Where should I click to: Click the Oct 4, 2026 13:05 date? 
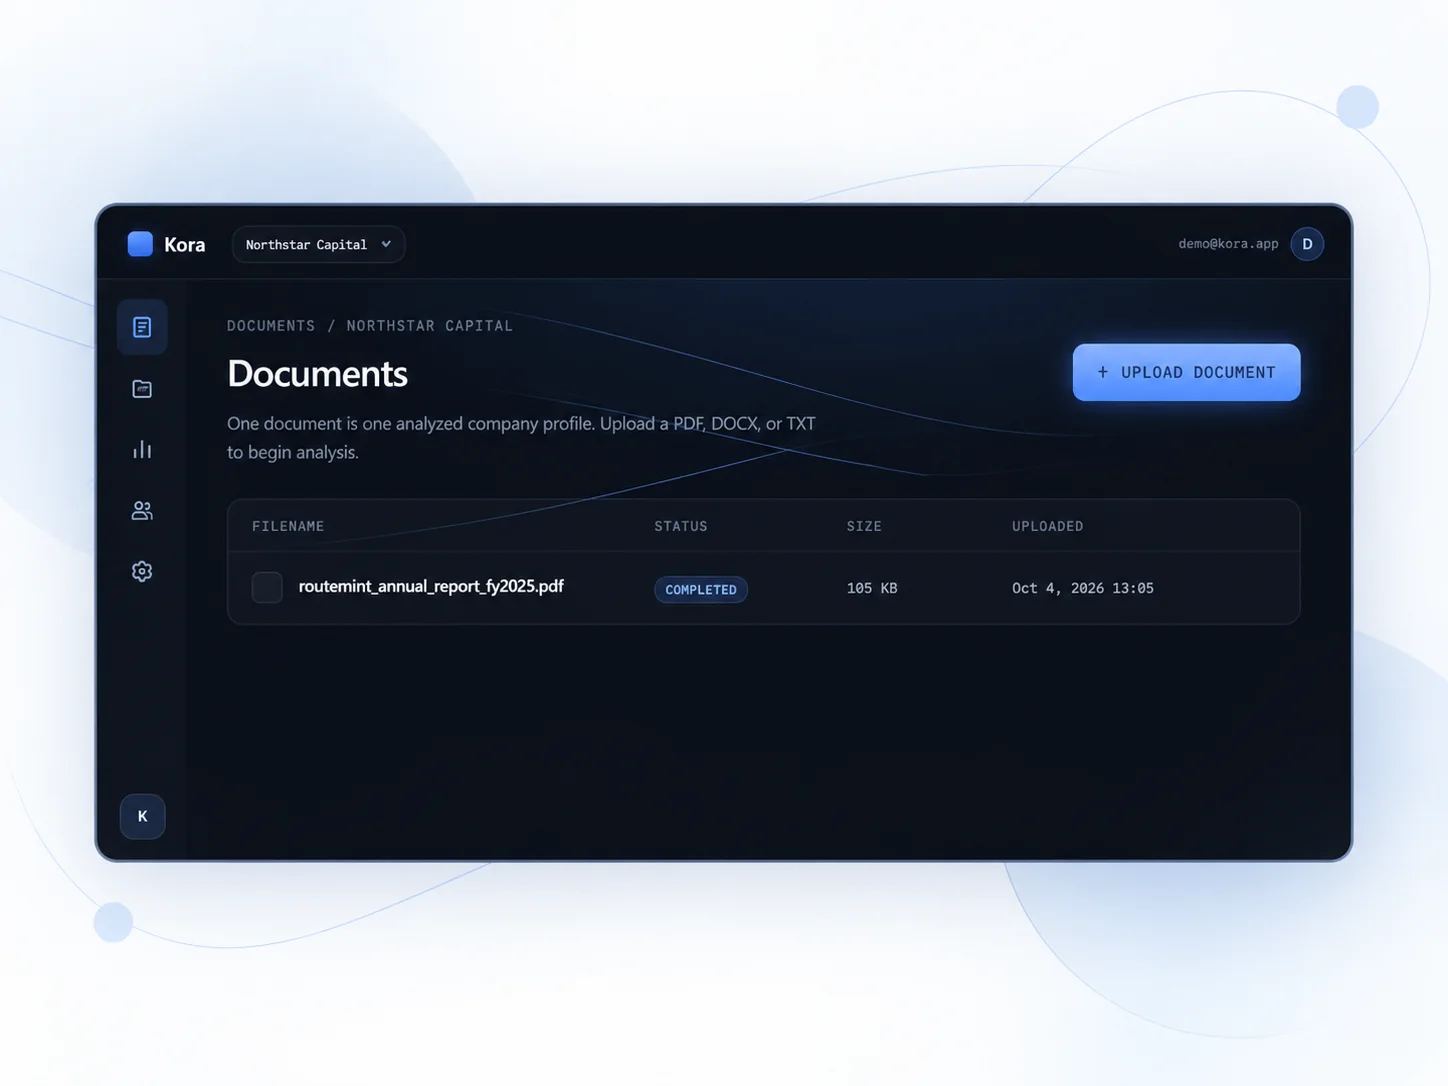[1083, 588]
